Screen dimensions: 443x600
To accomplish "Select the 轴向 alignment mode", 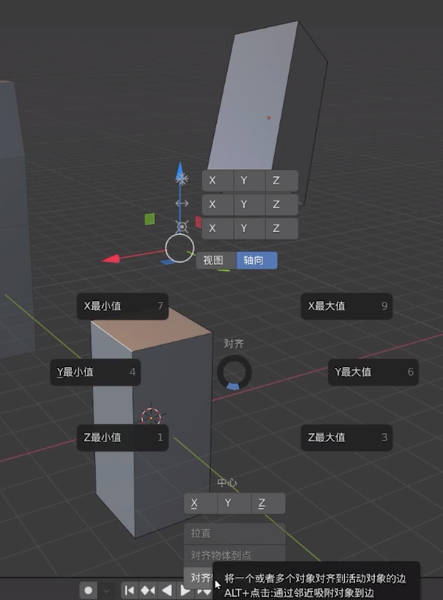I will tap(257, 260).
